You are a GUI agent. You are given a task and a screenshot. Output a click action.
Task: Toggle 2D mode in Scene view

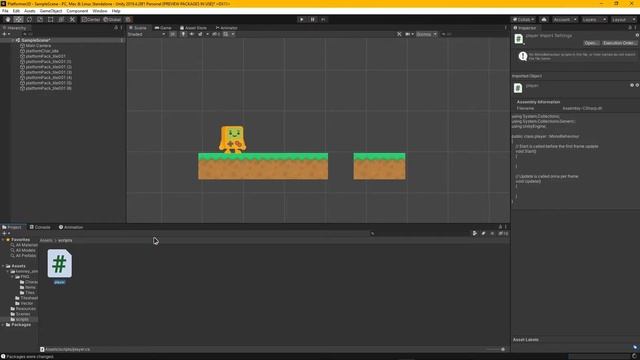pos(173,34)
